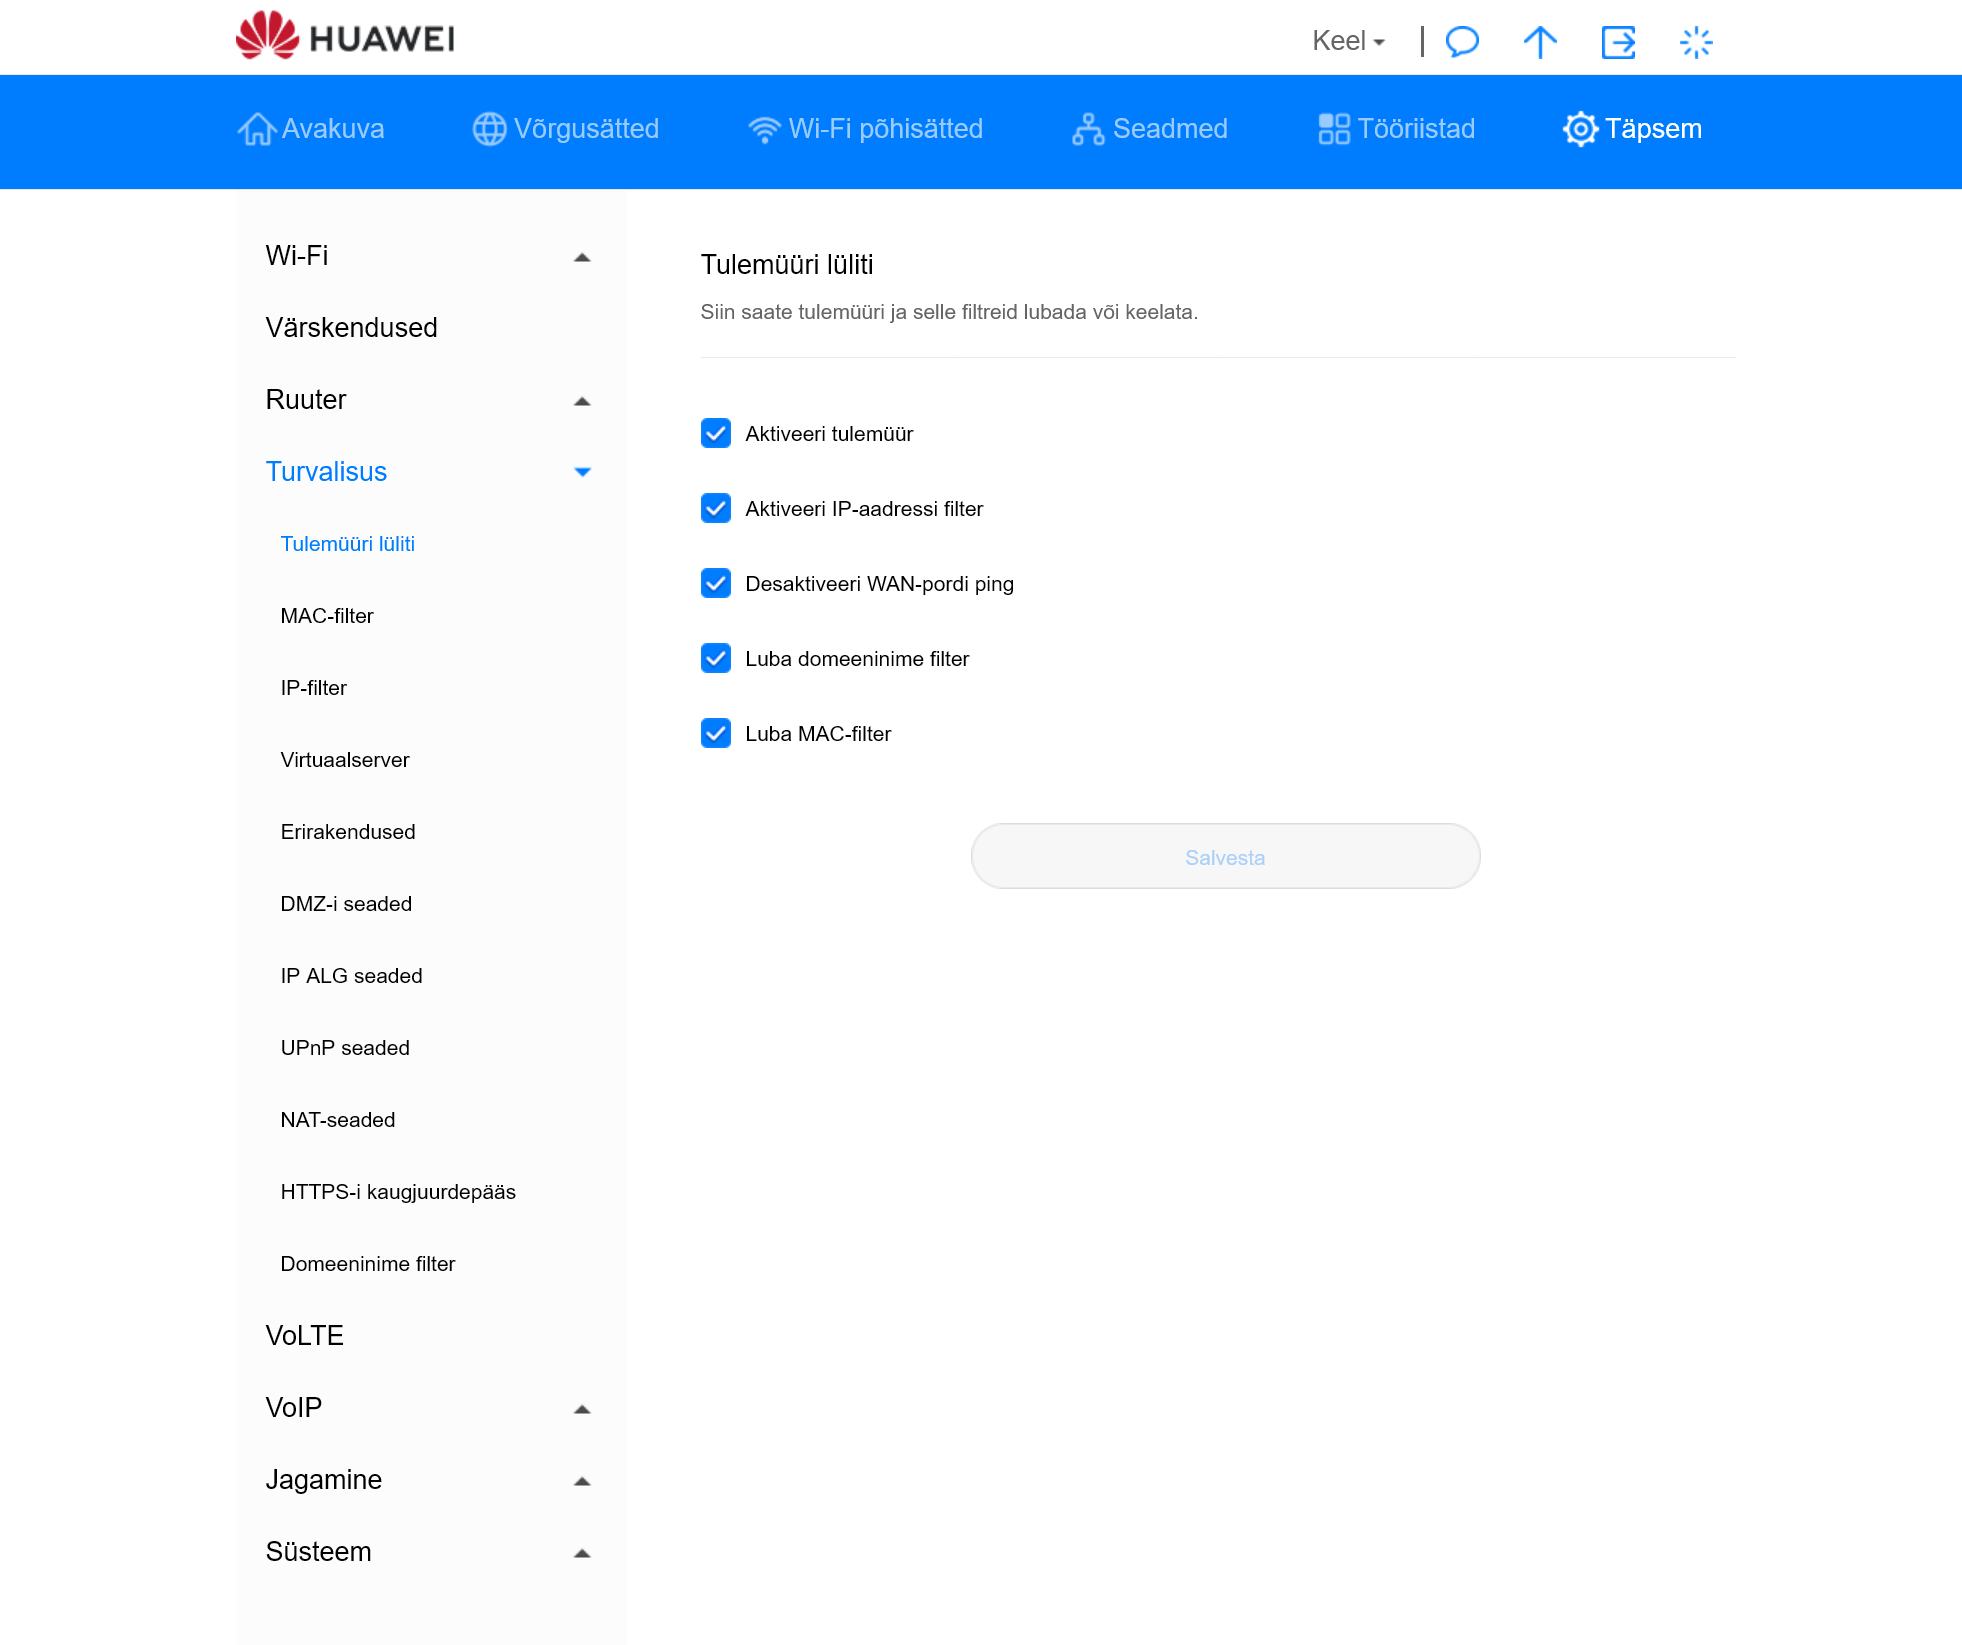Switch to Wi-Fi põhisätted tab
Image resolution: width=1962 pixels, height=1645 pixels.
(x=865, y=129)
